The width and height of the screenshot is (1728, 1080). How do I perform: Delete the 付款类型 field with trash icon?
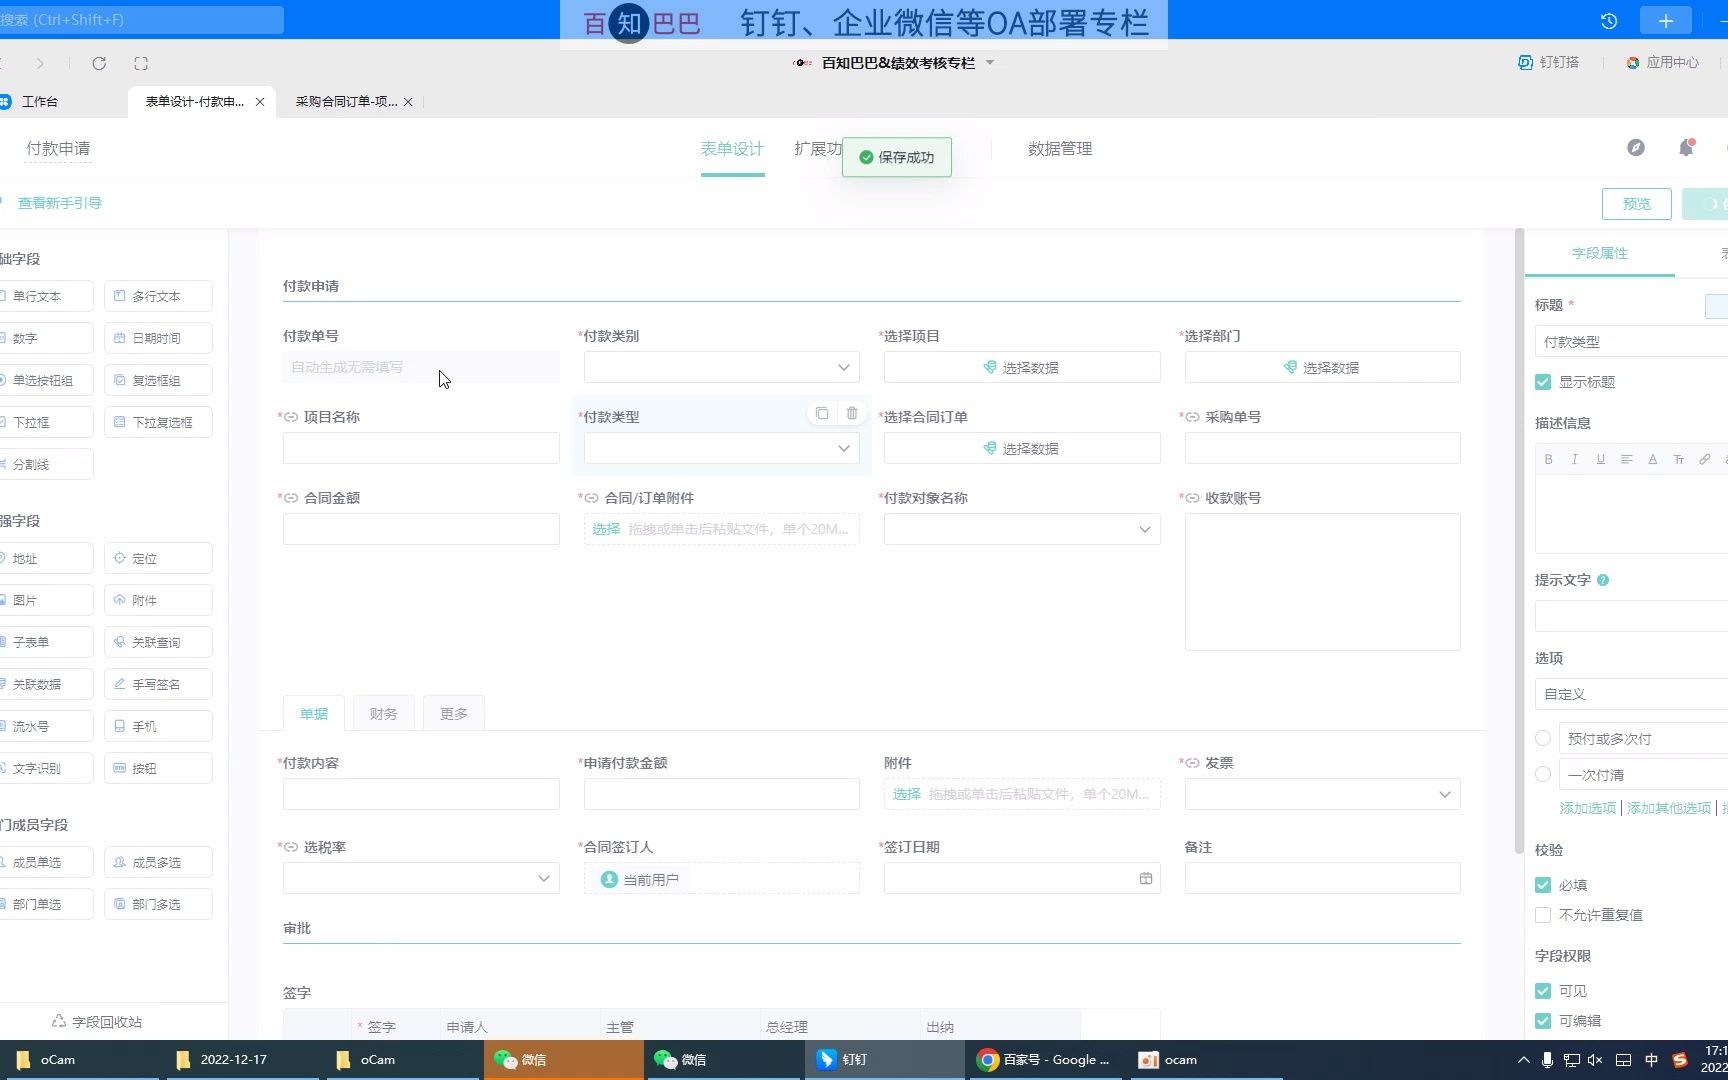[x=852, y=413]
